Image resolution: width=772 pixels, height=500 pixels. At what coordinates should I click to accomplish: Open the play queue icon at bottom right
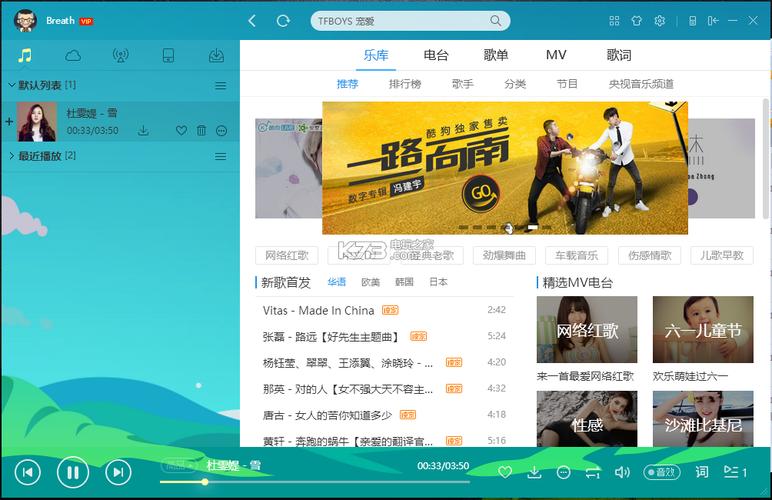tap(735, 471)
